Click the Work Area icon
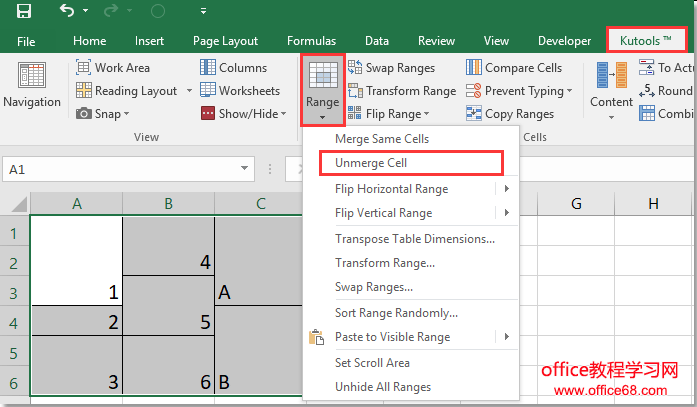The height and width of the screenshot is (407, 697). [84, 68]
